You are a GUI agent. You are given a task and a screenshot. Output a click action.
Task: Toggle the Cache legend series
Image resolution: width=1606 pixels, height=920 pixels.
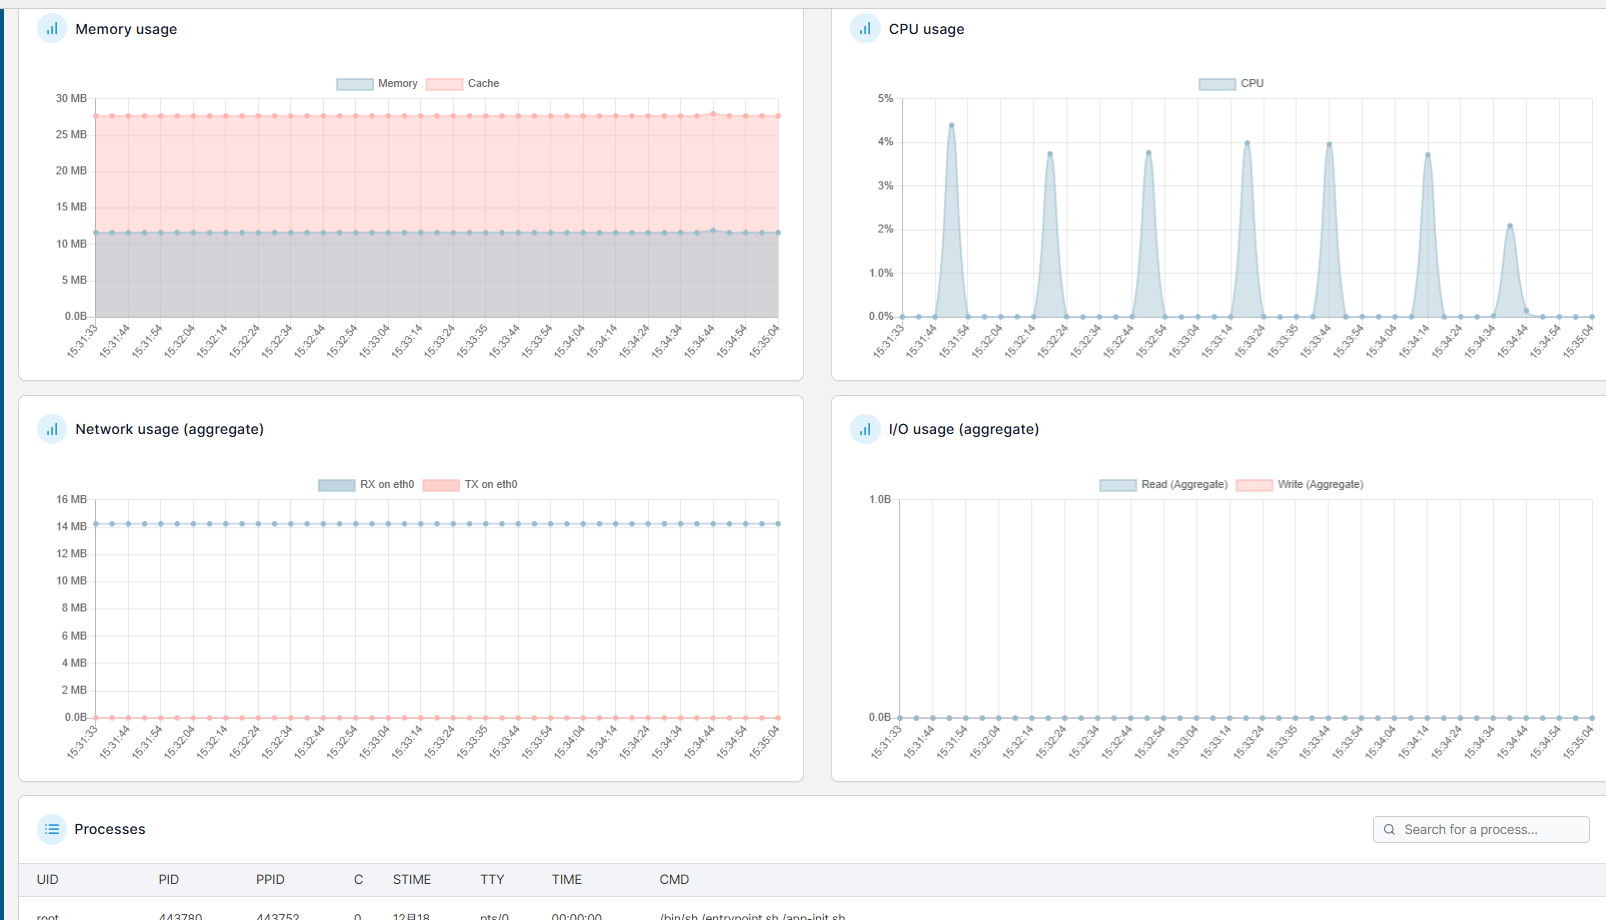pyautogui.click(x=463, y=84)
